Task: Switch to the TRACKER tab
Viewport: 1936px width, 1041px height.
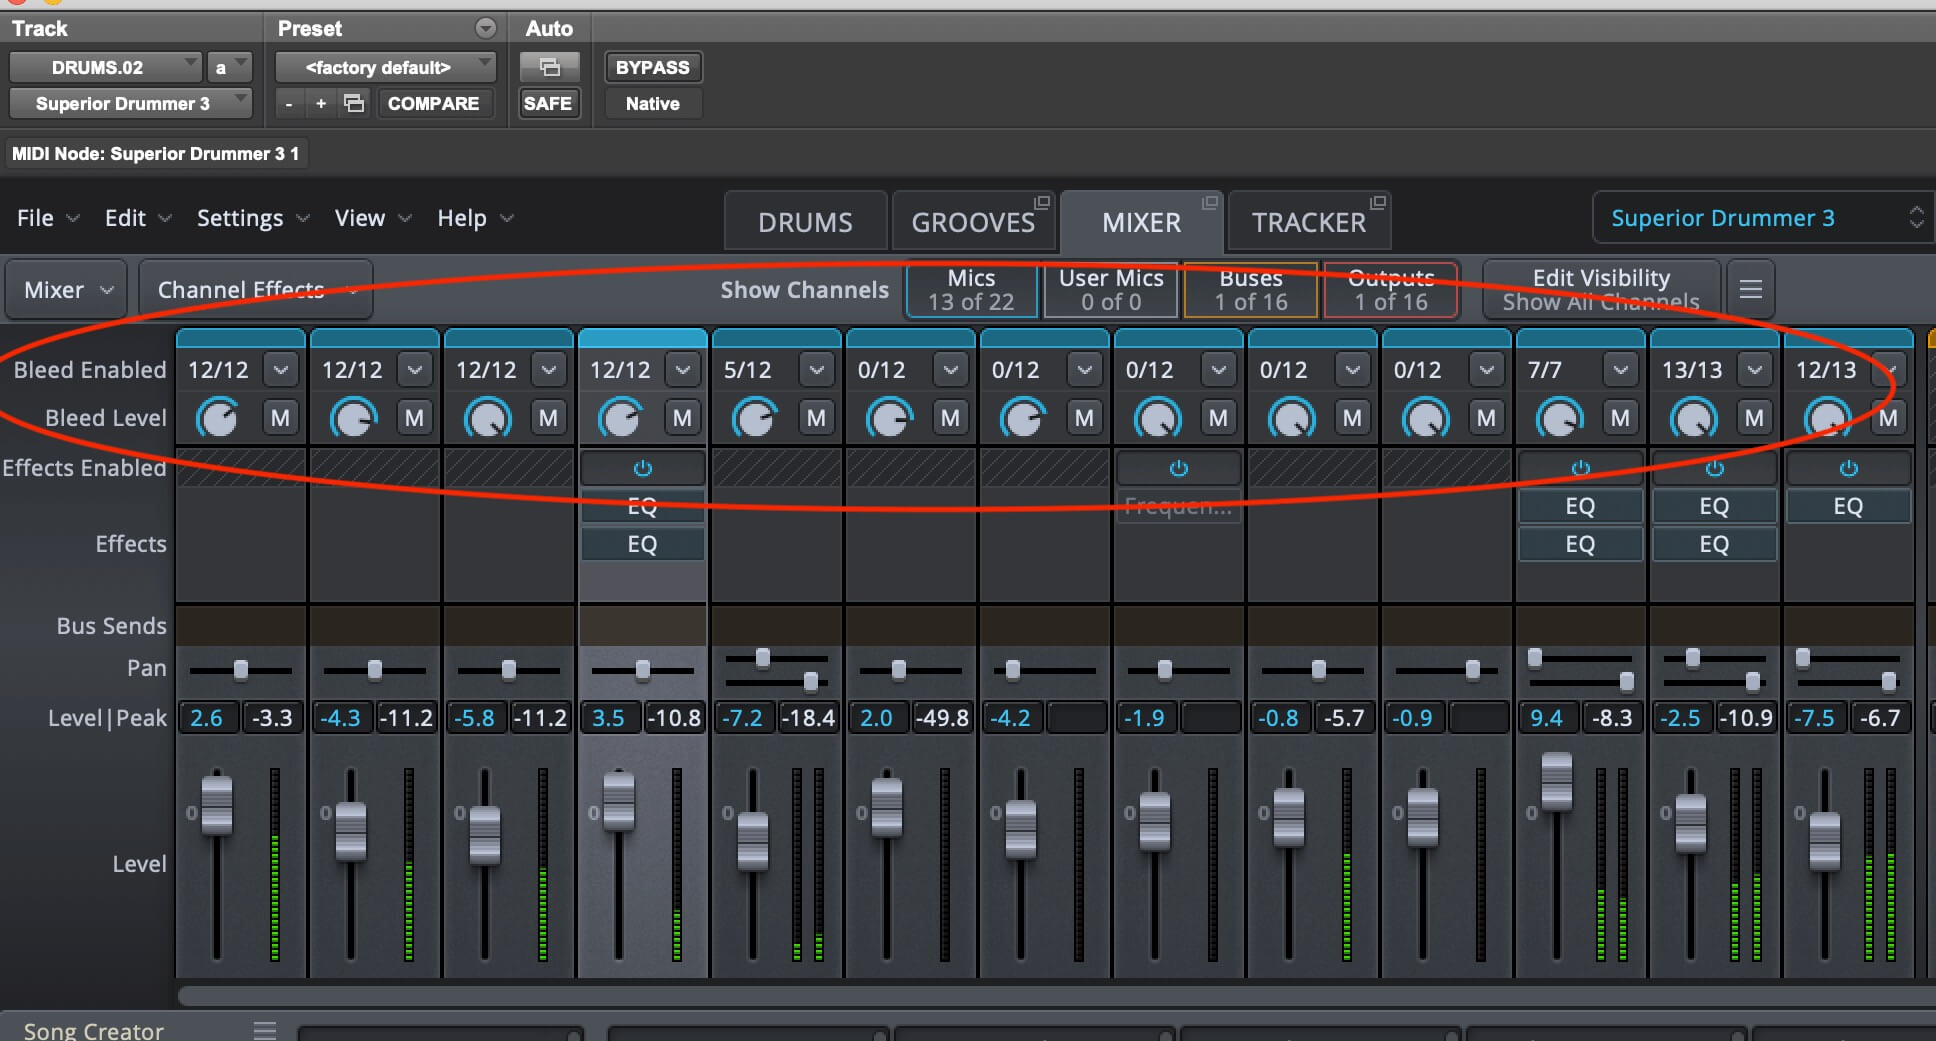Action: tap(1308, 222)
